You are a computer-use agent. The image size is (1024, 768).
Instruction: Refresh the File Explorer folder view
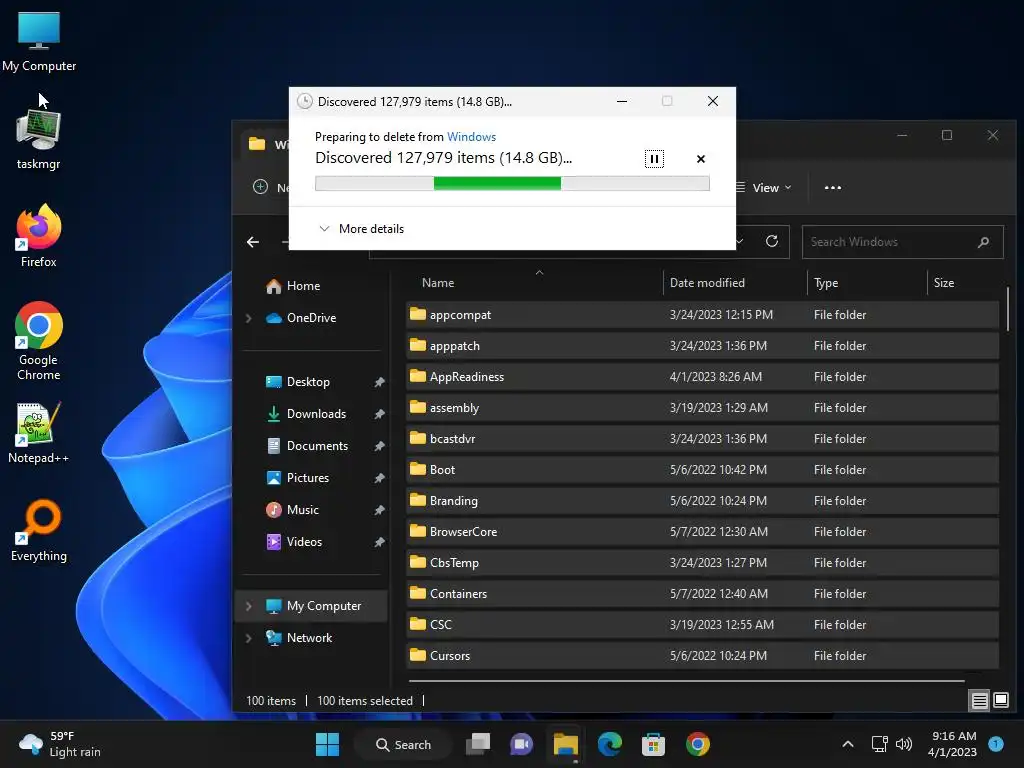click(x=771, y=242)
